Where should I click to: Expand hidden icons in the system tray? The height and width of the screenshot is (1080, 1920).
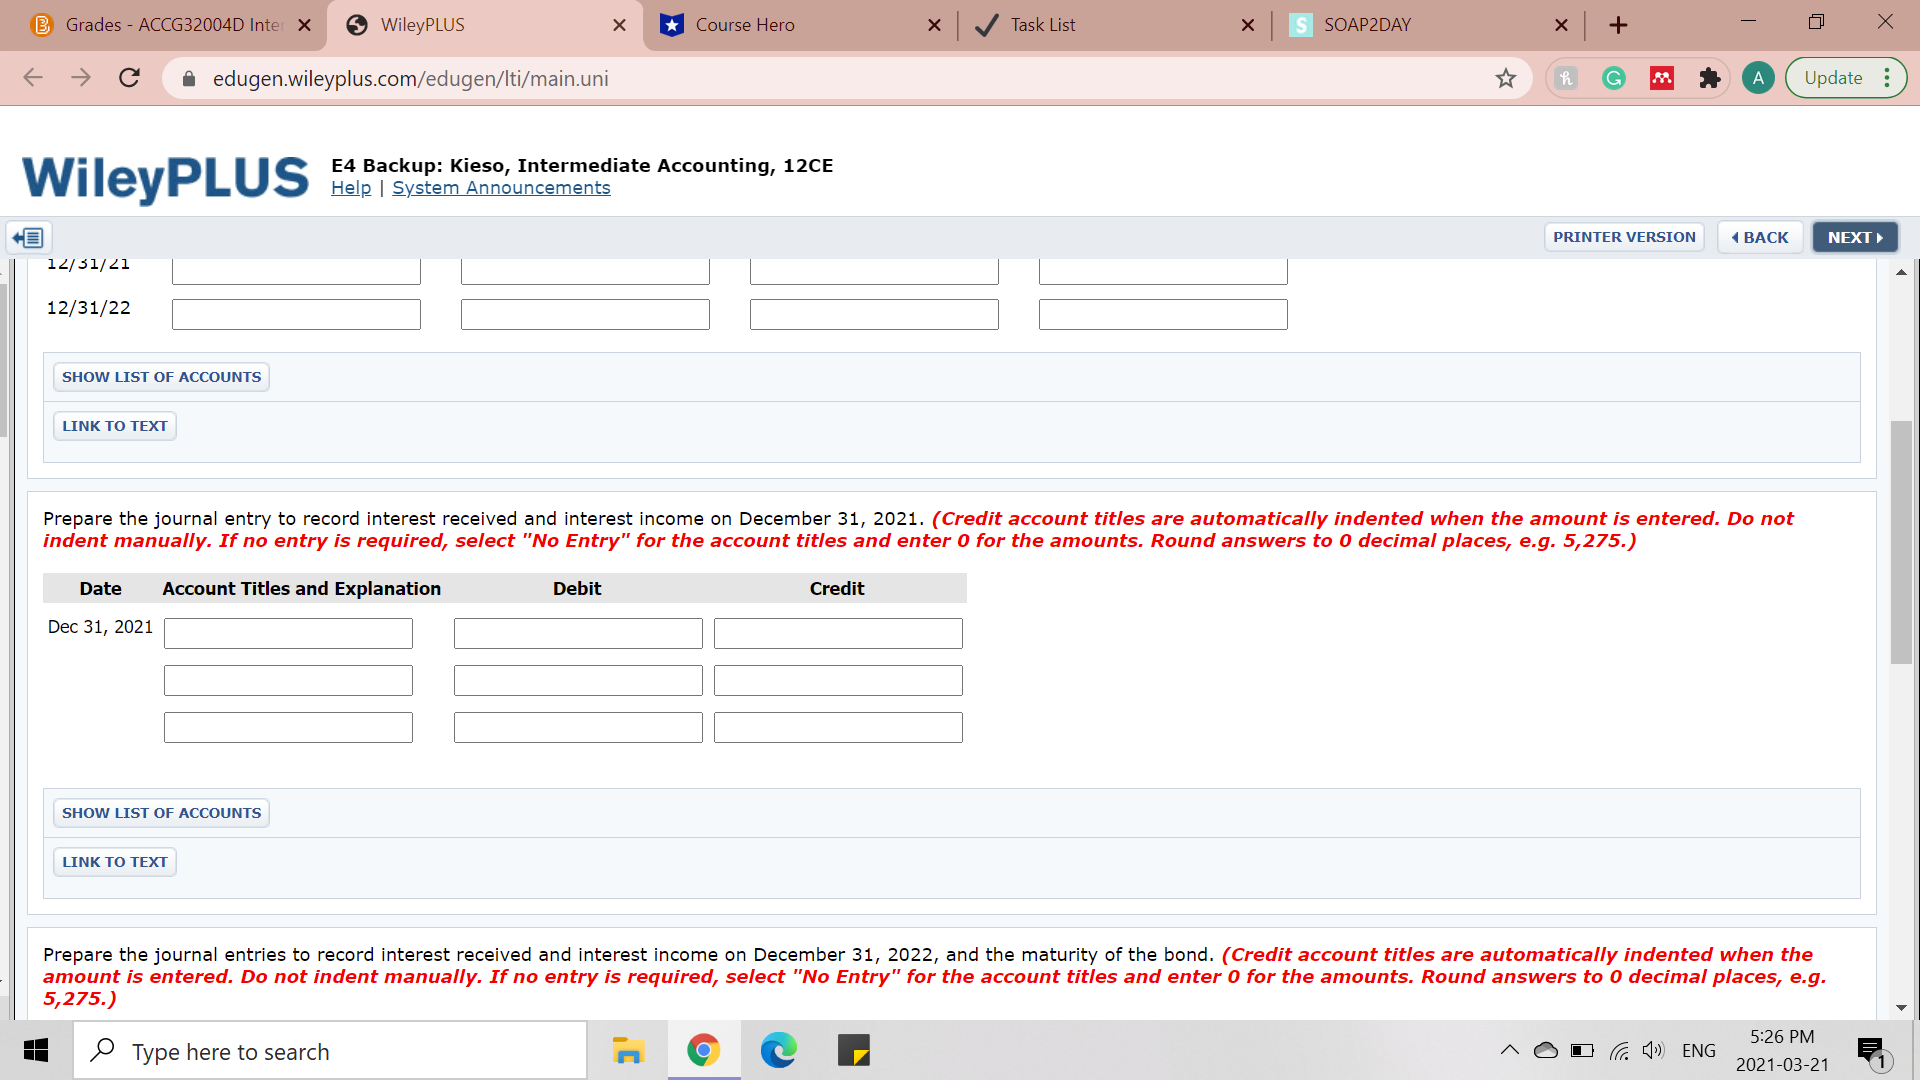pos(1510,1050)
